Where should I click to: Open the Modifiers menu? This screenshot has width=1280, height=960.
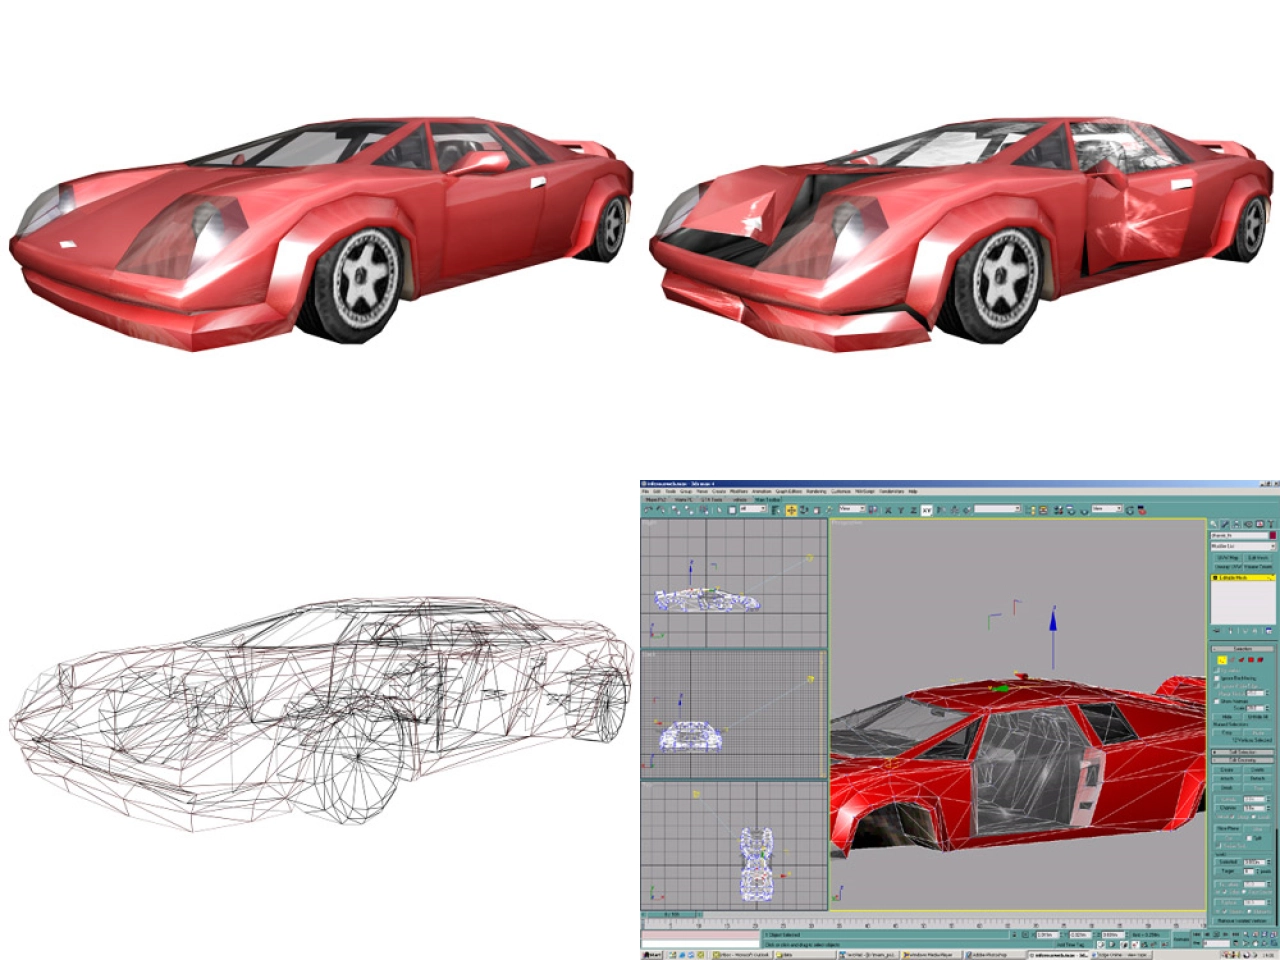point(739,491)
